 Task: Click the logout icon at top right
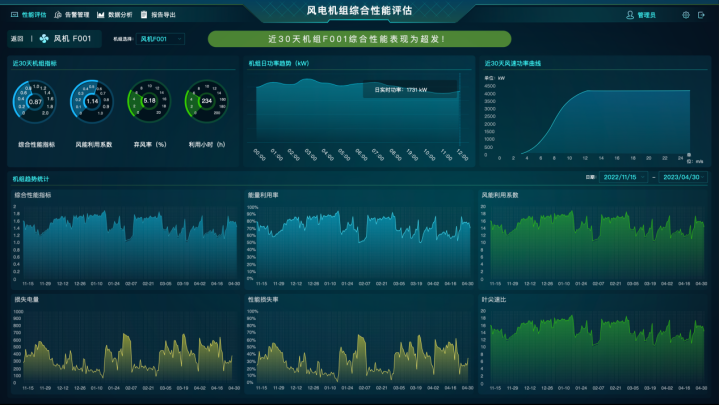tap(703, 15)
